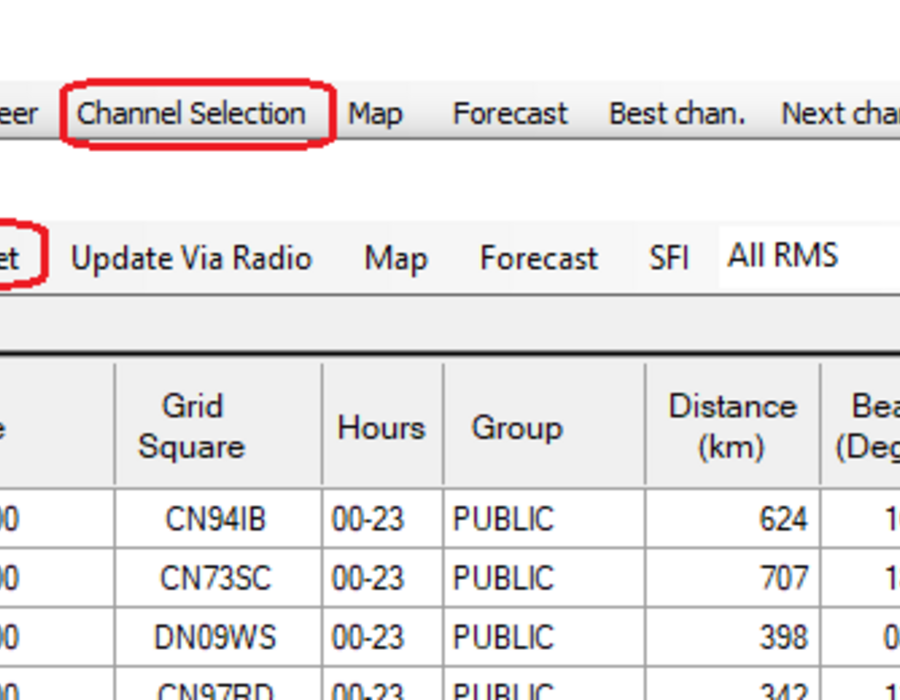Click the 398 distance cell
Screen dimensions: 900x700
coord(732,637)
